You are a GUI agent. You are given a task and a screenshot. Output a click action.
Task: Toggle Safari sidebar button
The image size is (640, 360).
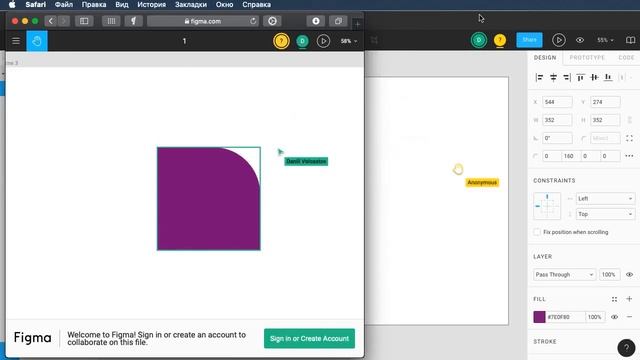(84, 21)
